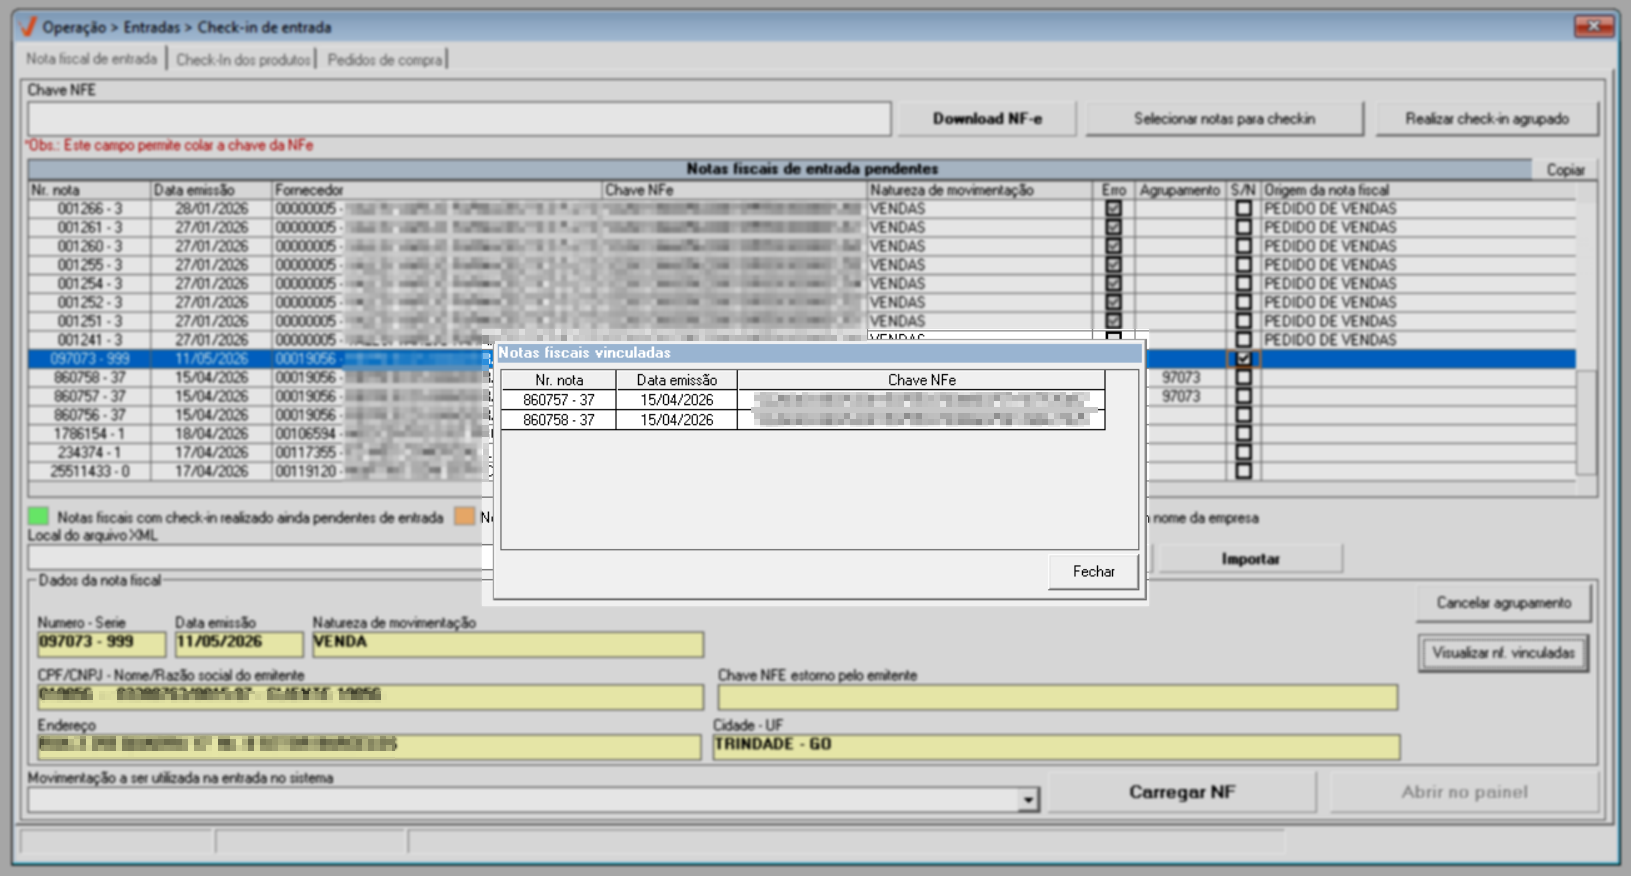Close the Notas fiscais vinculadas dialog with Fechar
Viewport: 1631px width, 876px height.
pos(1093,571)
